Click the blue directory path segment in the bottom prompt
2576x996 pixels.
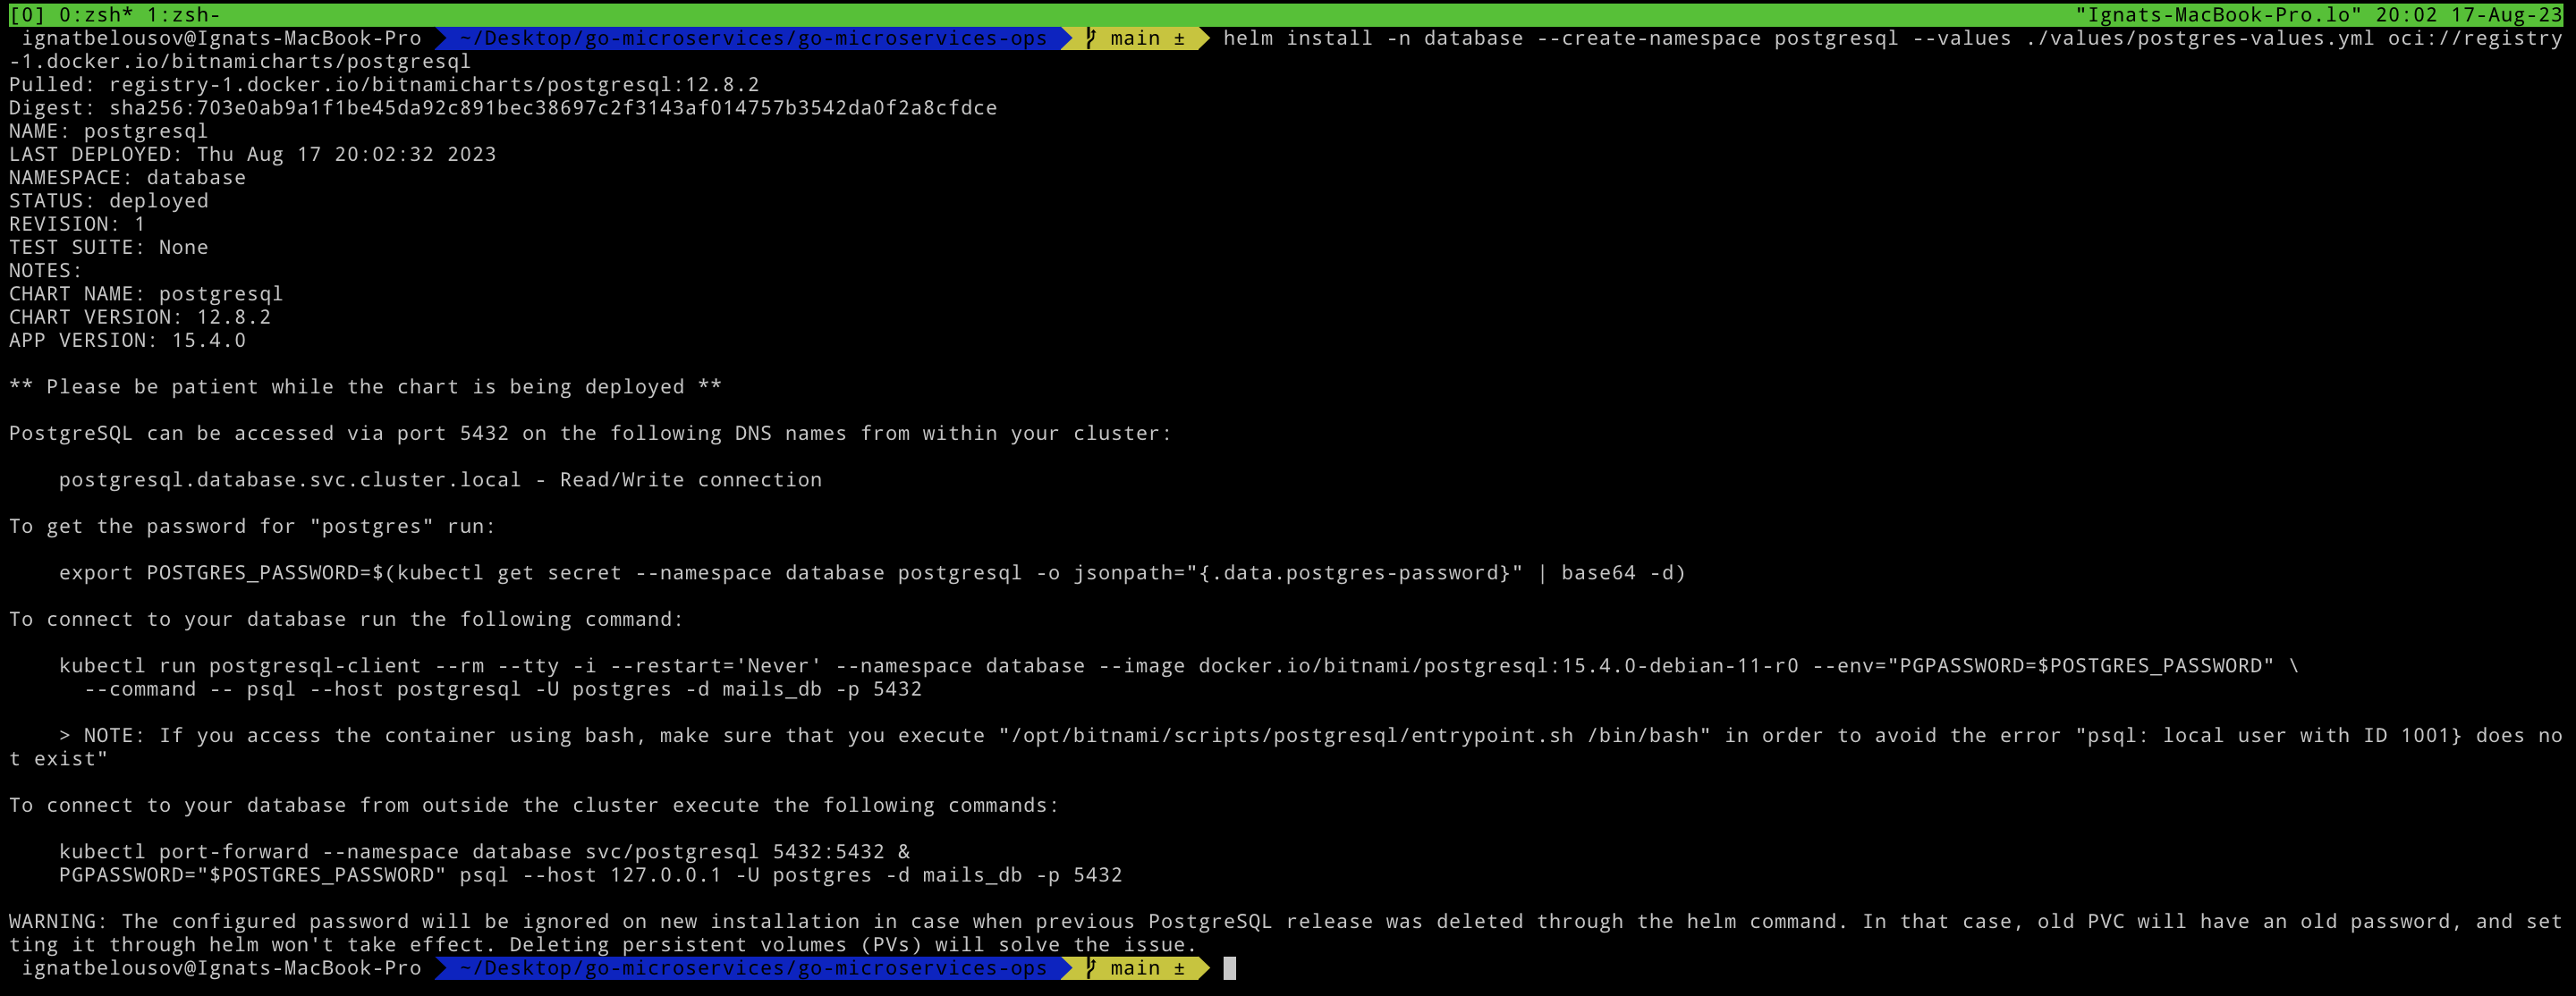(x=752, y=968)
